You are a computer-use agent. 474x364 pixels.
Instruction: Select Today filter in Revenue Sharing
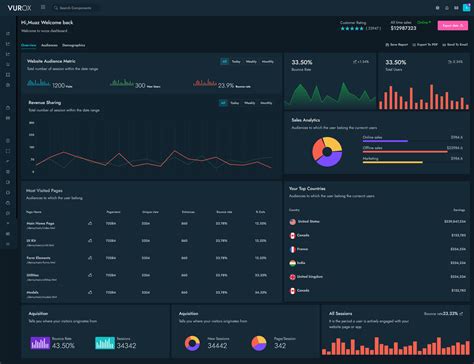point(235,103)
